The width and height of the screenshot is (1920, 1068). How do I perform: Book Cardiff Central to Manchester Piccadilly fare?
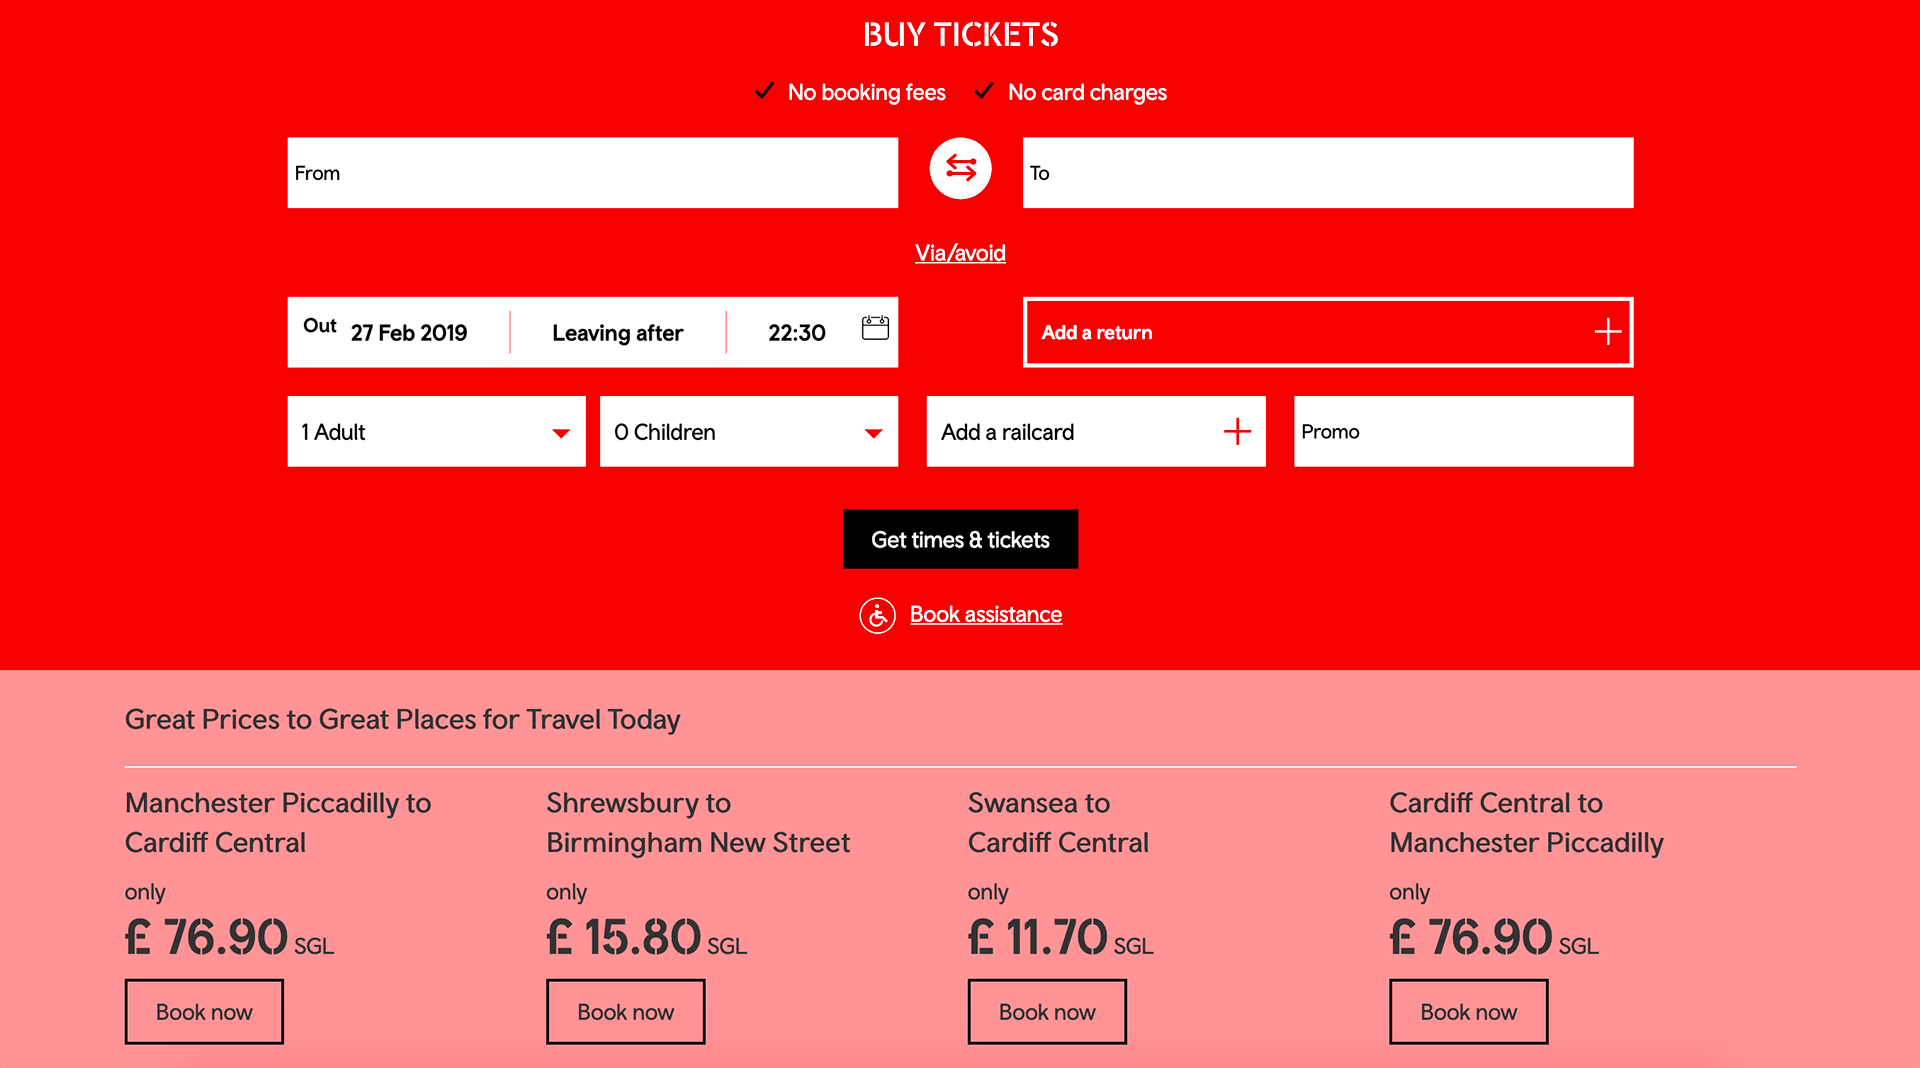click(x=1468, y=1012)
